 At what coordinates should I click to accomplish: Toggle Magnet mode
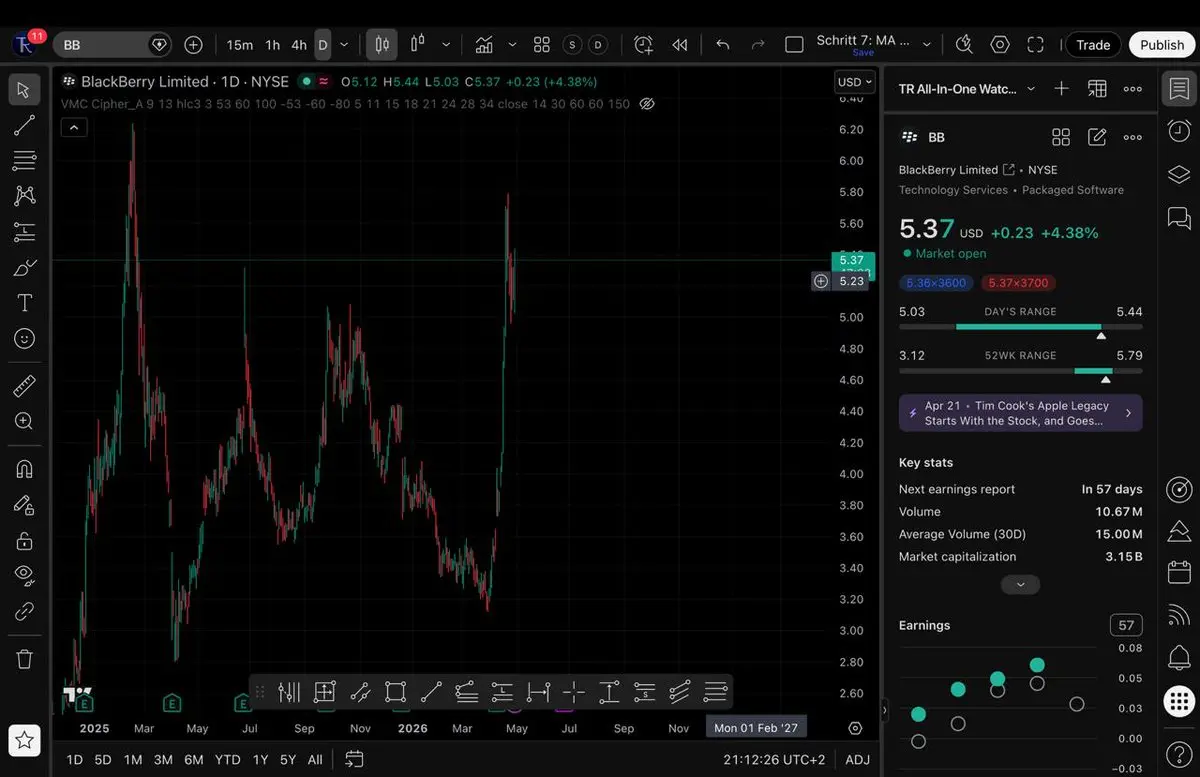click(x=25, y=469)
